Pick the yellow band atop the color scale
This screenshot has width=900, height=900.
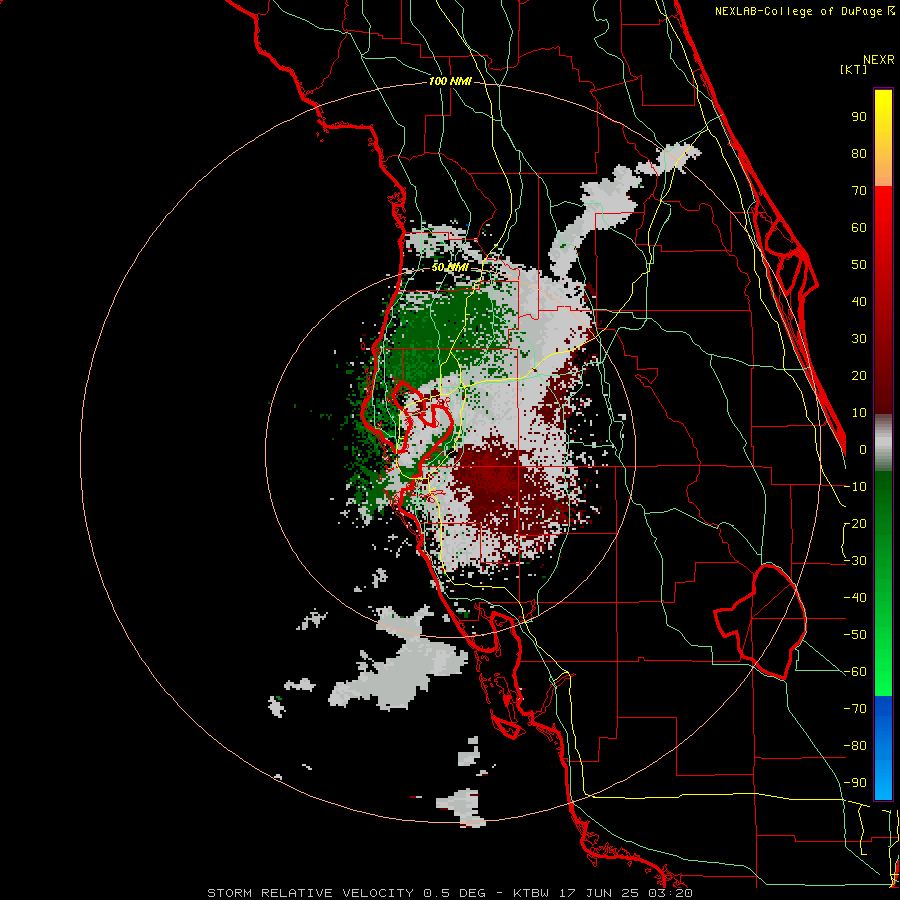pos(883,138)
